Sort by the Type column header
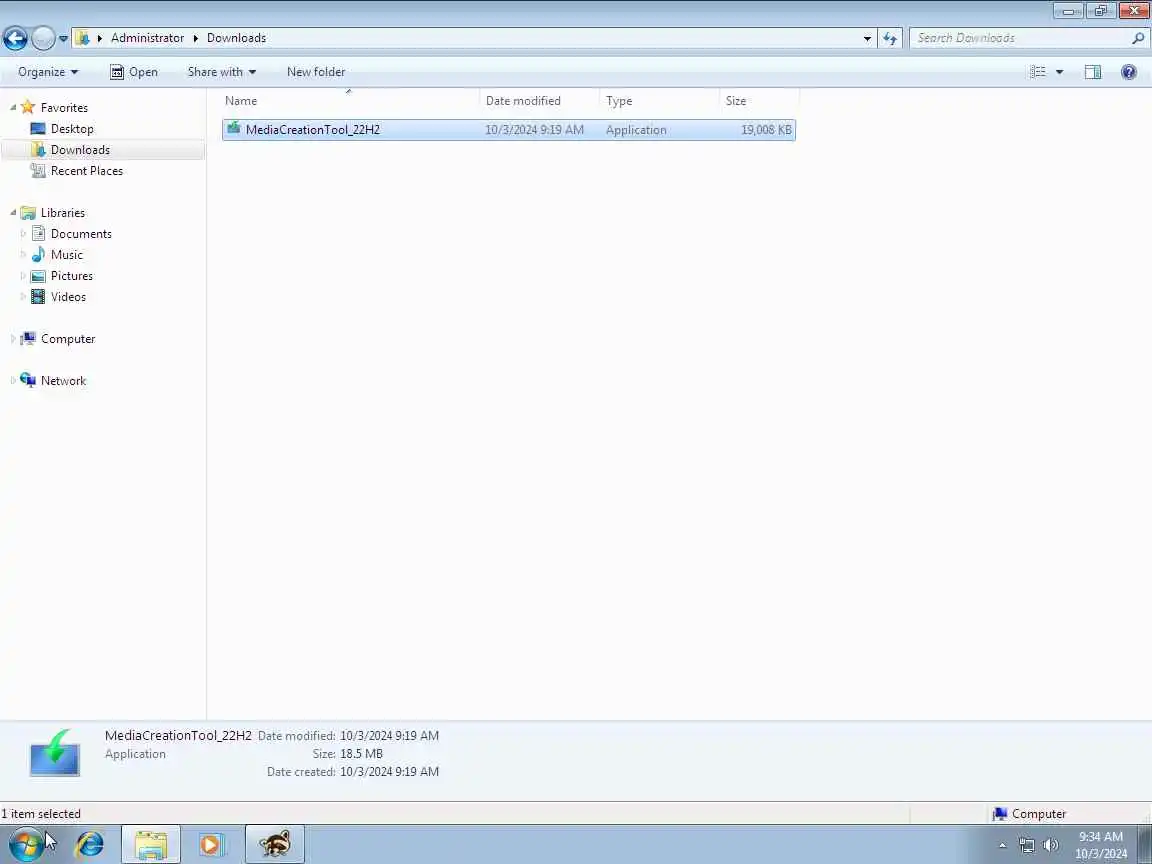 pyautogui.click(x=659, y=101)
